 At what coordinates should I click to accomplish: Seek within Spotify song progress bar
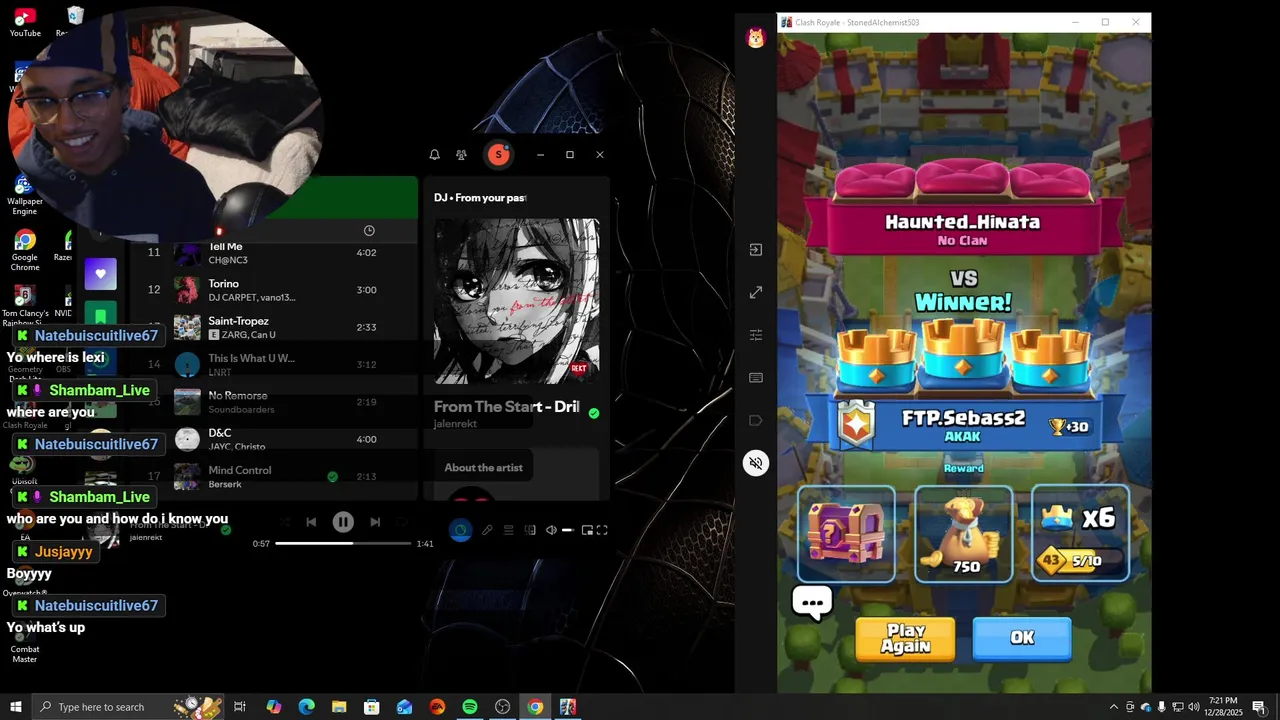[x=343, y=543]
